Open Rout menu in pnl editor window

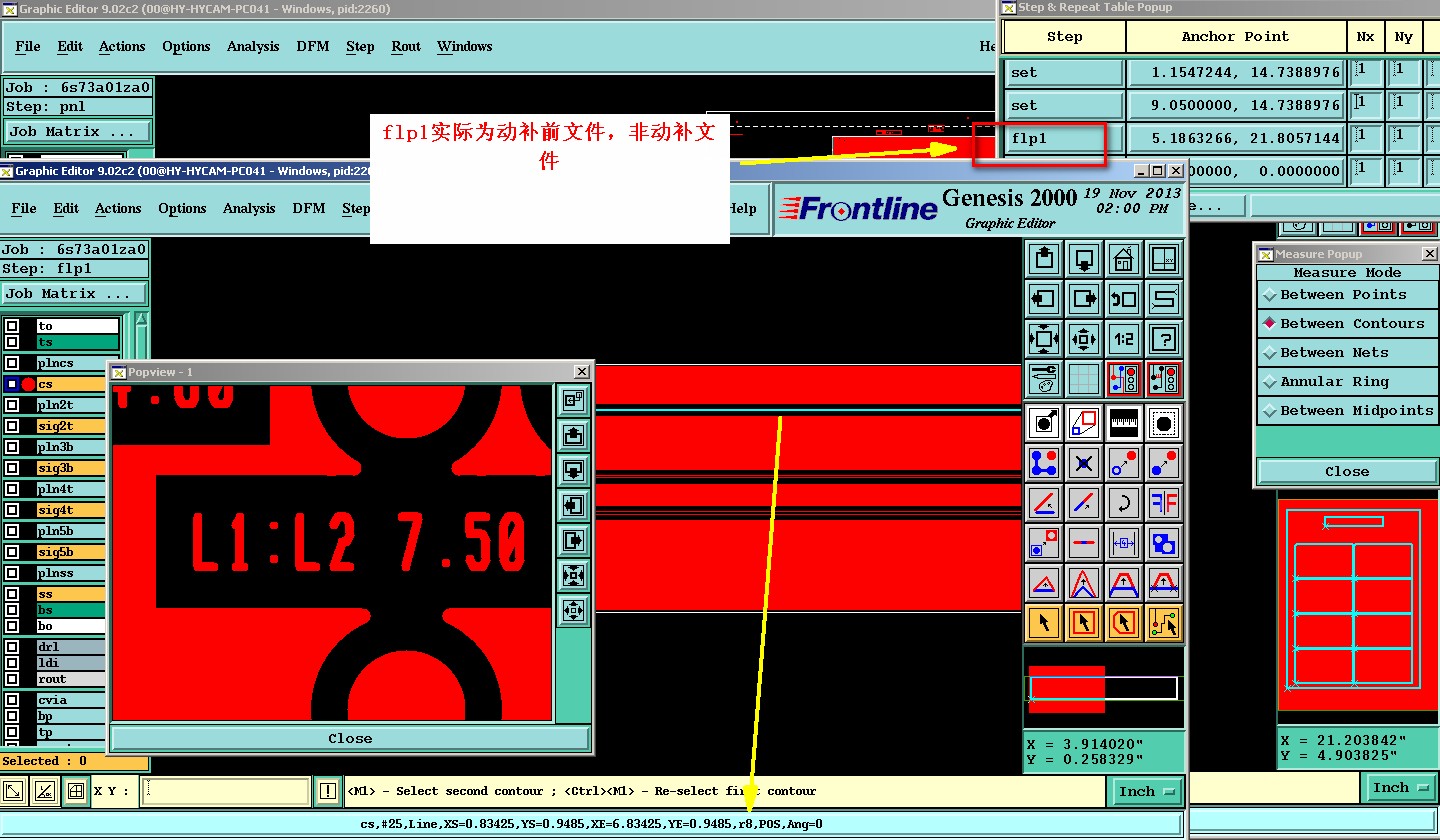click(406, 46)
